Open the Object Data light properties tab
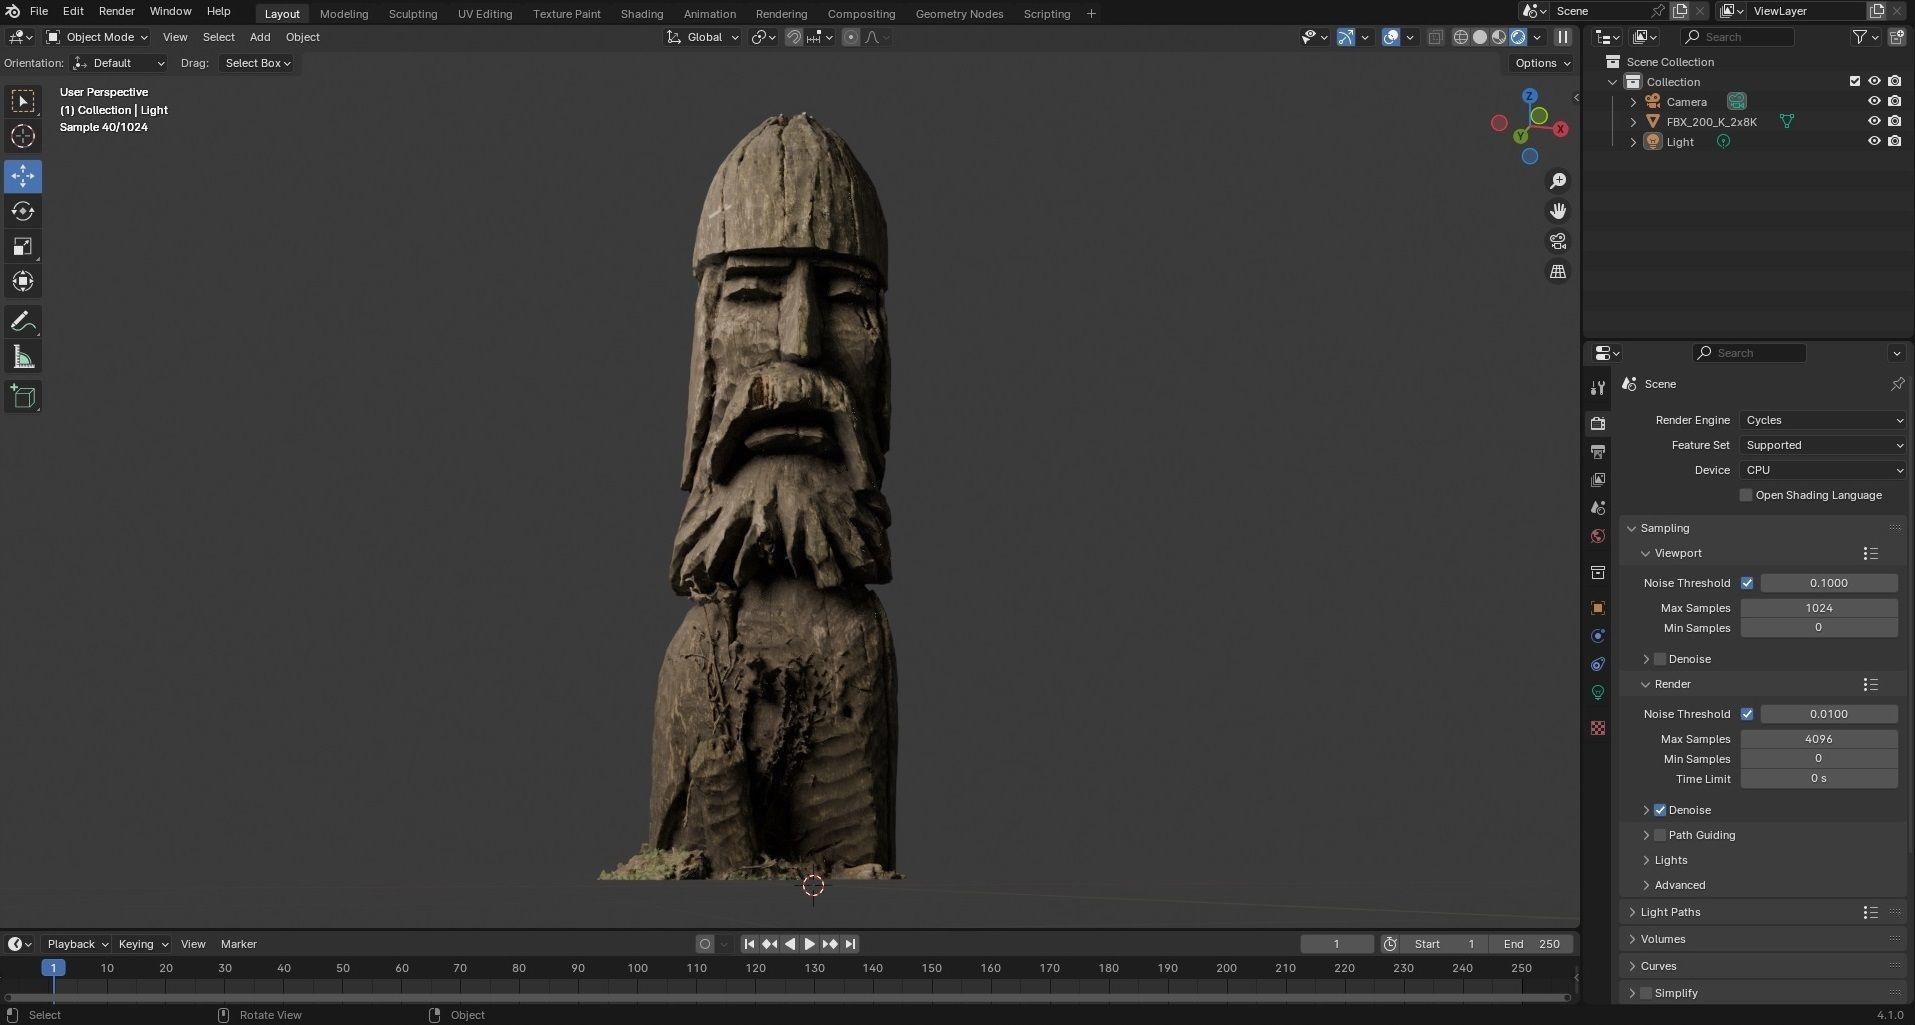The width and height of the screenshot is (1915, 1025). coord(1598,692)
